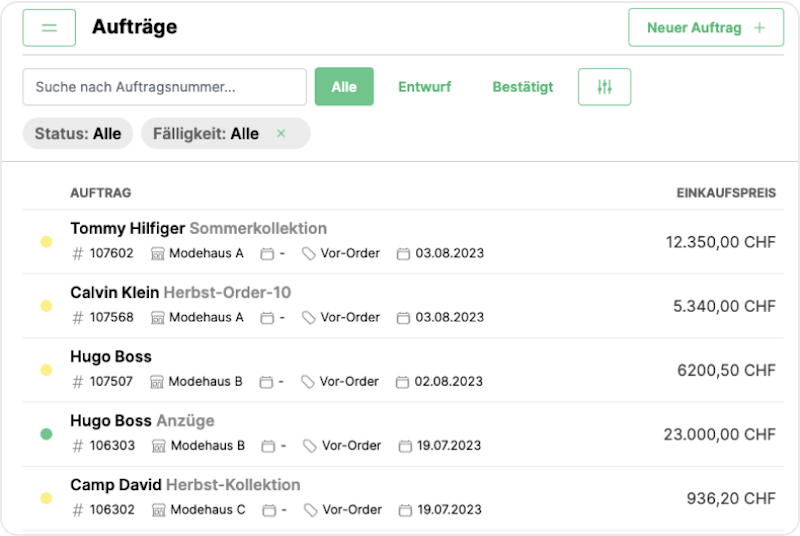Image resolution: width=800 pixels, height=536 pixels.
Task: Click the EINKAUFSPREIS column header
Action: click(726, 193)
